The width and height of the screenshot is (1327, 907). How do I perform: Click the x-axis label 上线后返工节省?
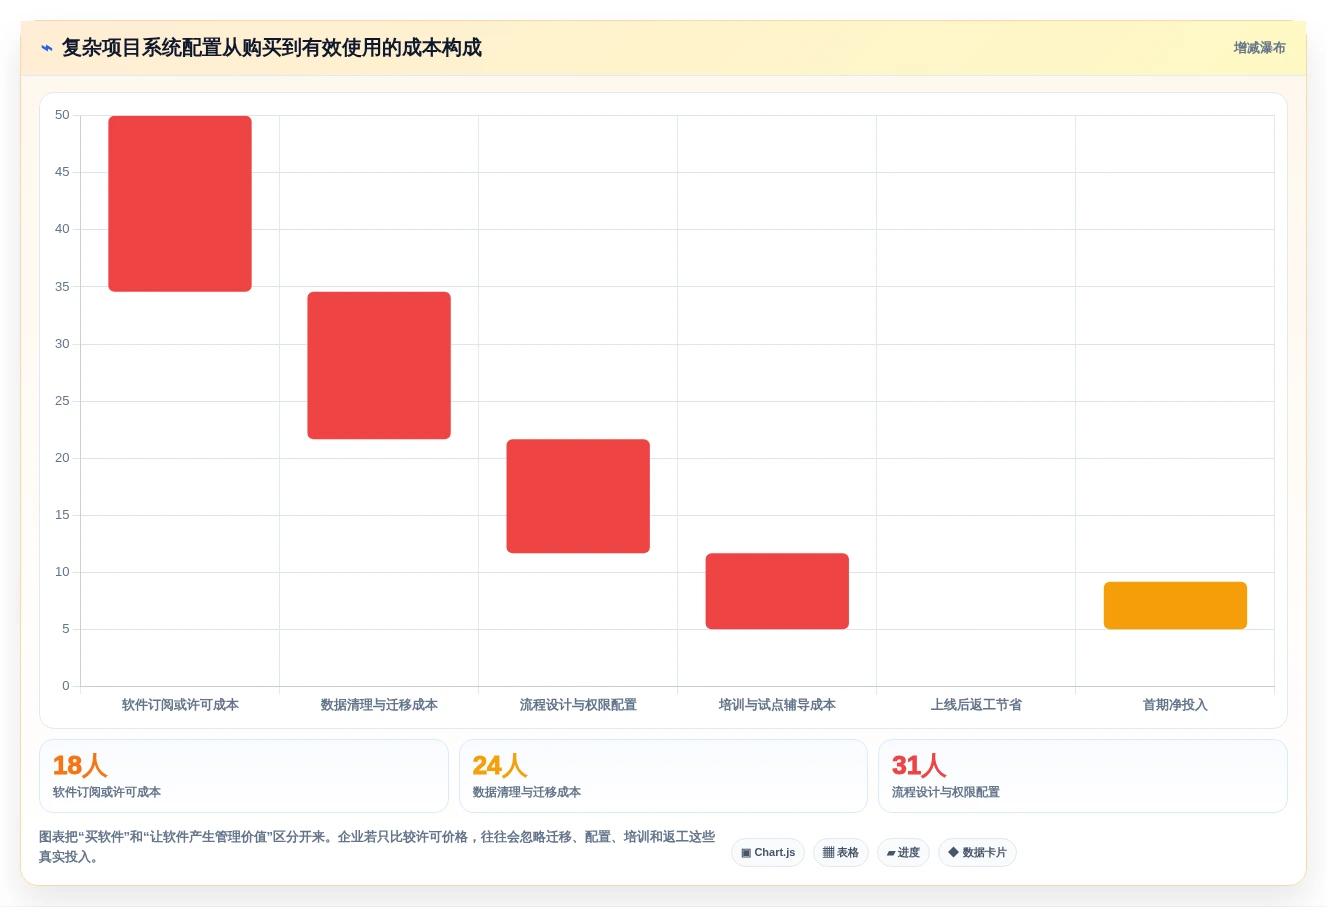[x=976, y=705]
